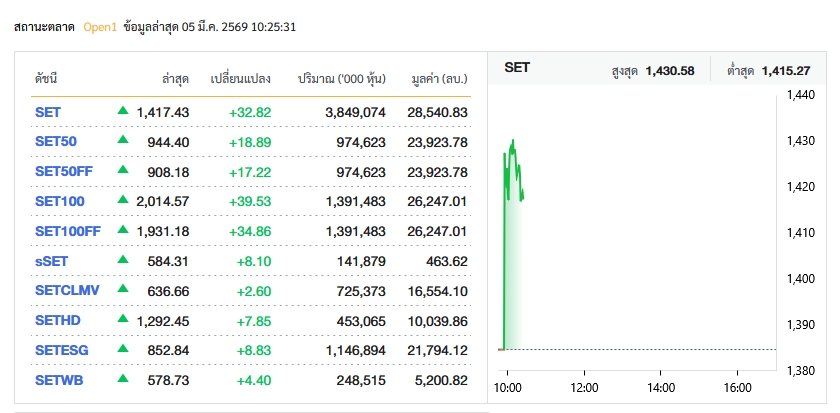Open the SET50 index link
Screen dimensions: 840x413
point(55,142)
